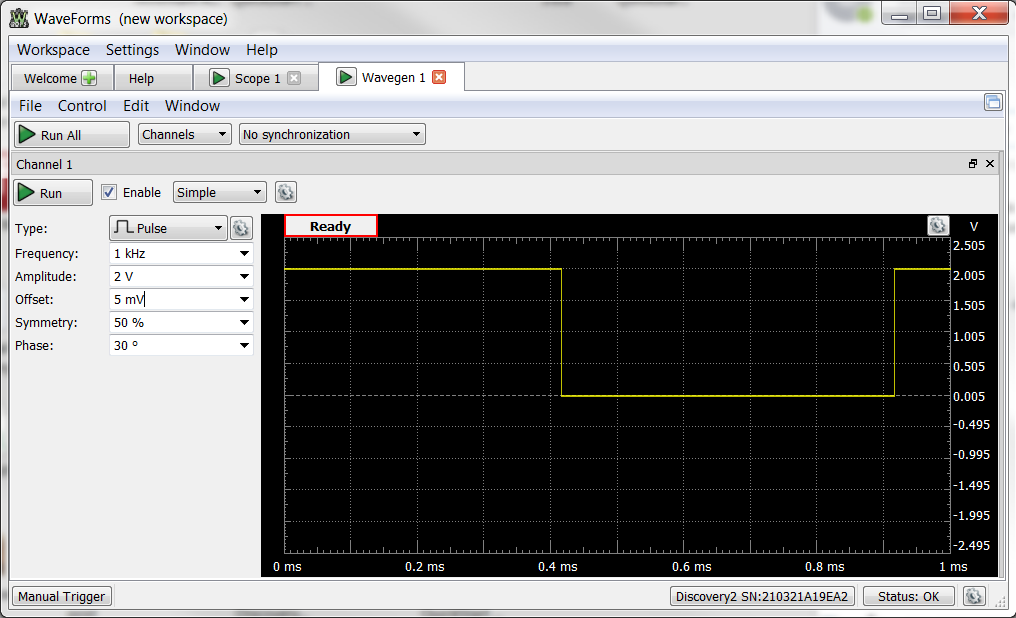Open plot settings gear inside the waveform display

(938, 226)
